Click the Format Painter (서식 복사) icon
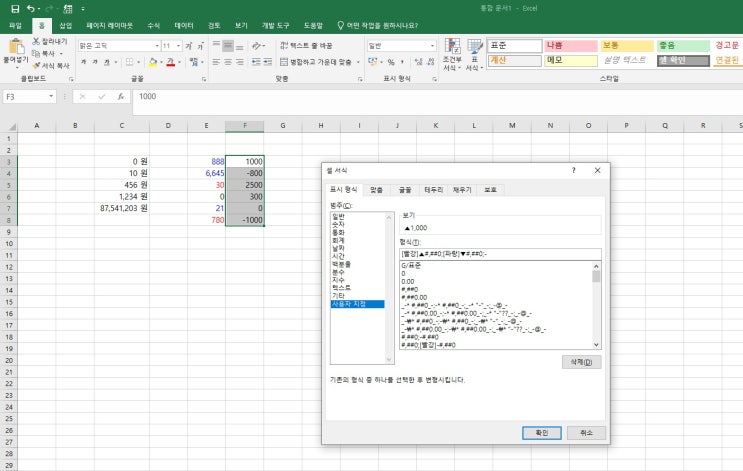The width and height of the screenshot is (743, 471). 37,65
